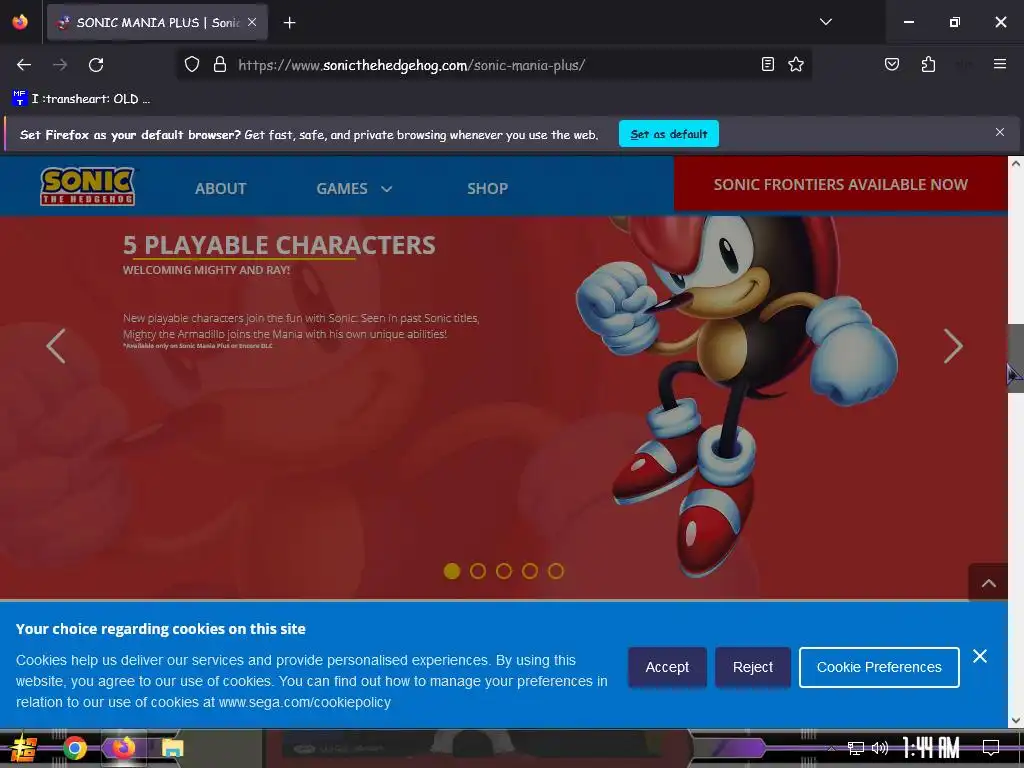Go to previous carousel slide

56,346
